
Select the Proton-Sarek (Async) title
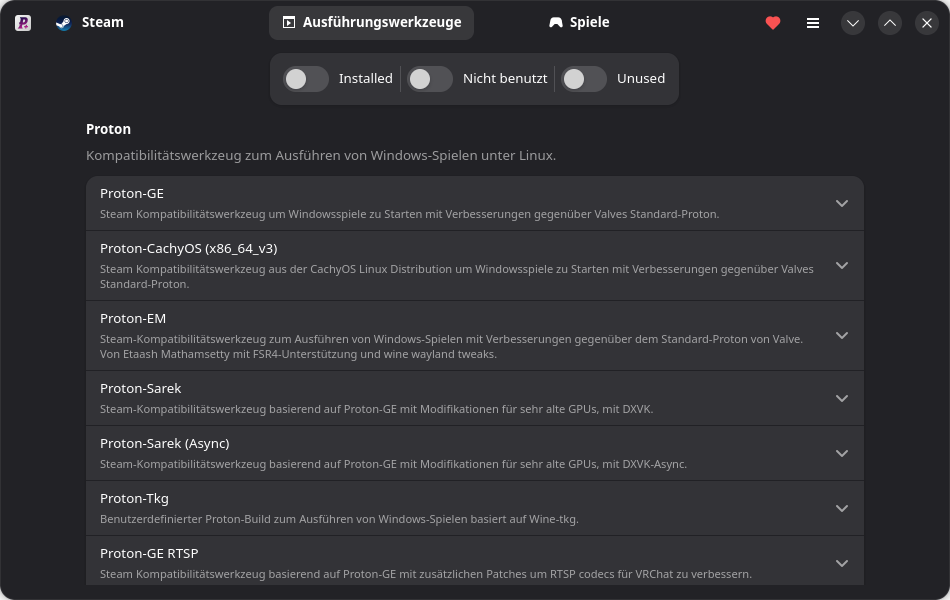(165, 444)
